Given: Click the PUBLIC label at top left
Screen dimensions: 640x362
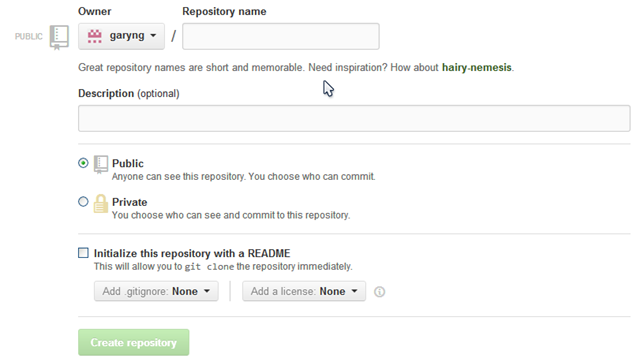Looking at the screenshot, I should point(29,37).
